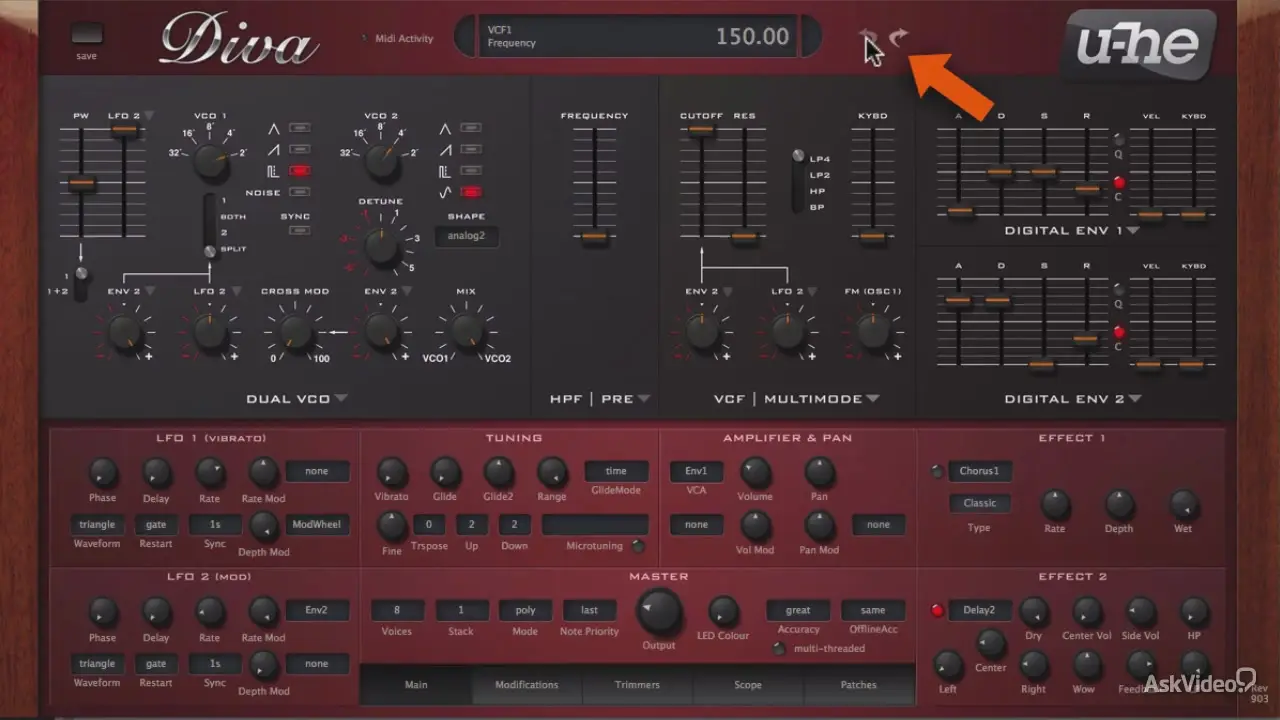Open Digital Env 1 model dropdown

point(1134,230)
